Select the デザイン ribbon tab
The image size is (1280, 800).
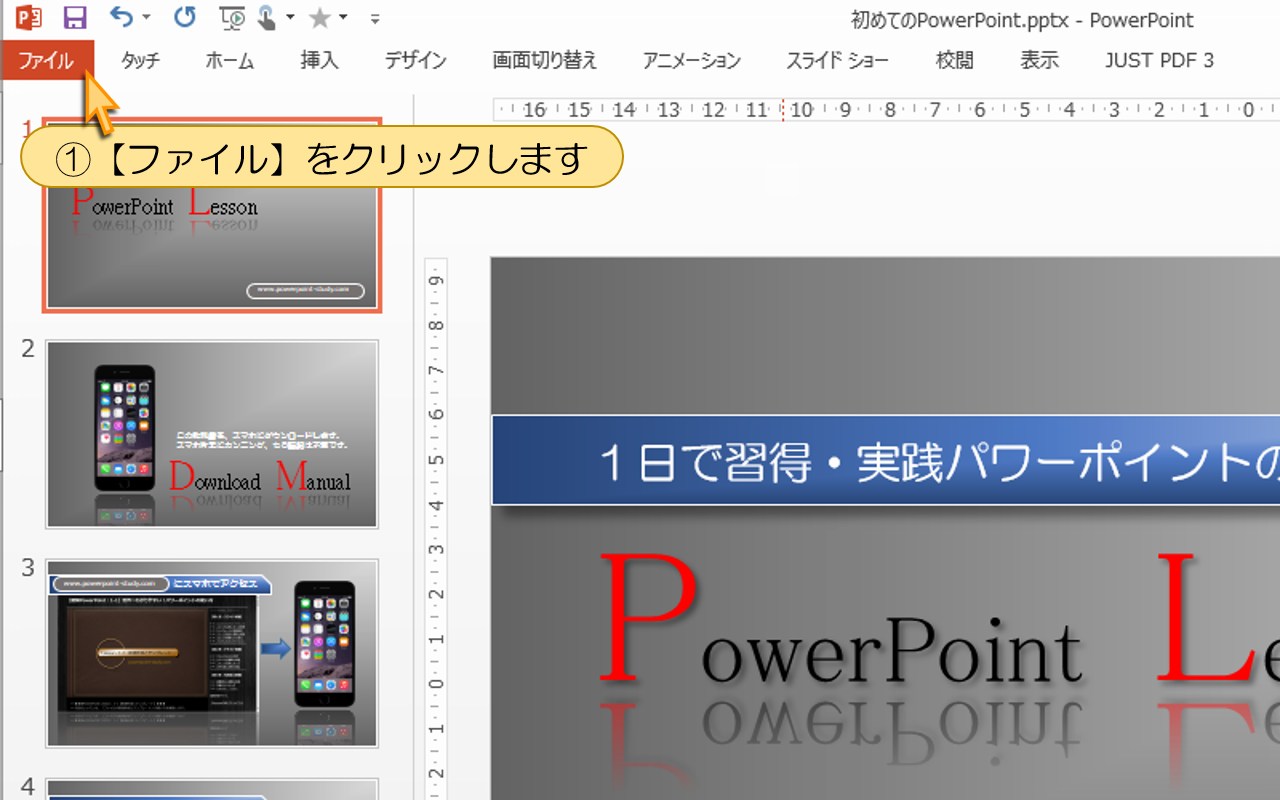[416, 60]
